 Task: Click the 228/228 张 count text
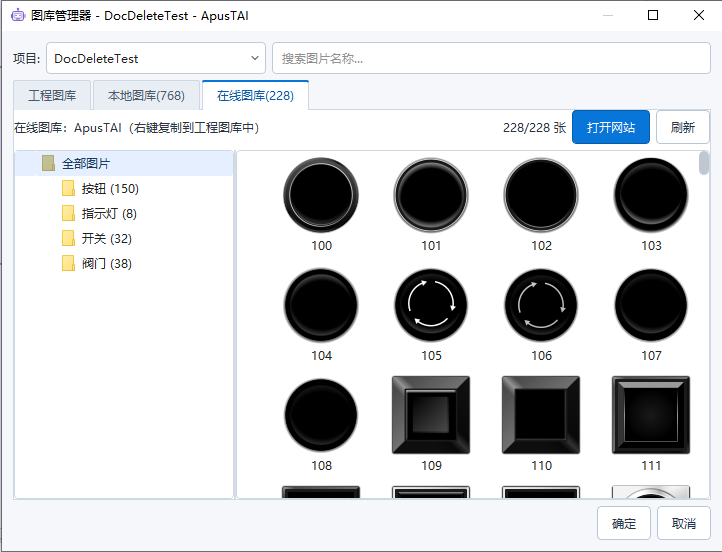(x=534, y=127)
